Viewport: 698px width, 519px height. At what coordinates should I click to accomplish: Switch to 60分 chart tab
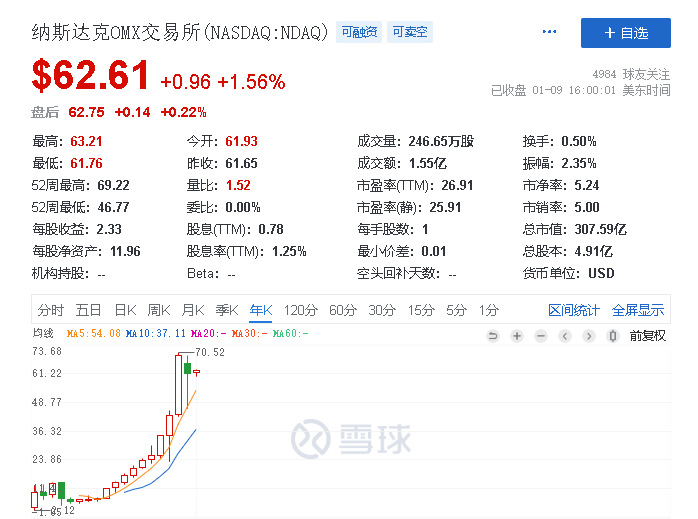343,310
